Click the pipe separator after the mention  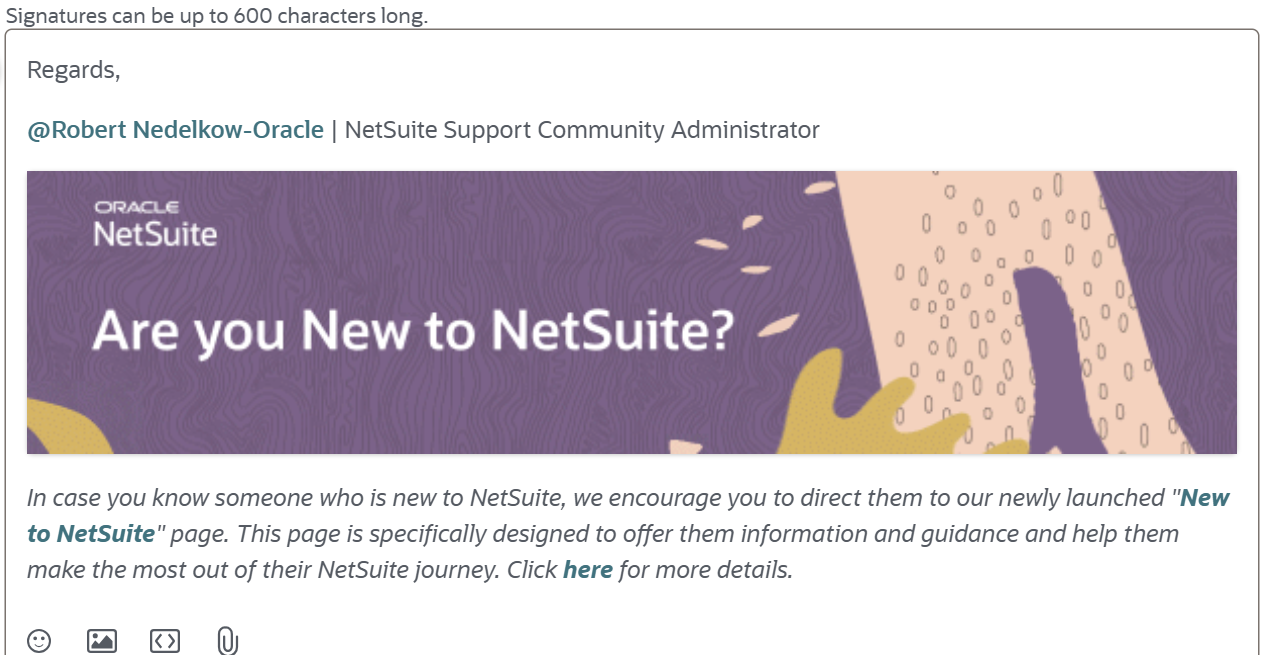pyautogui.click(x=334, y=130)
